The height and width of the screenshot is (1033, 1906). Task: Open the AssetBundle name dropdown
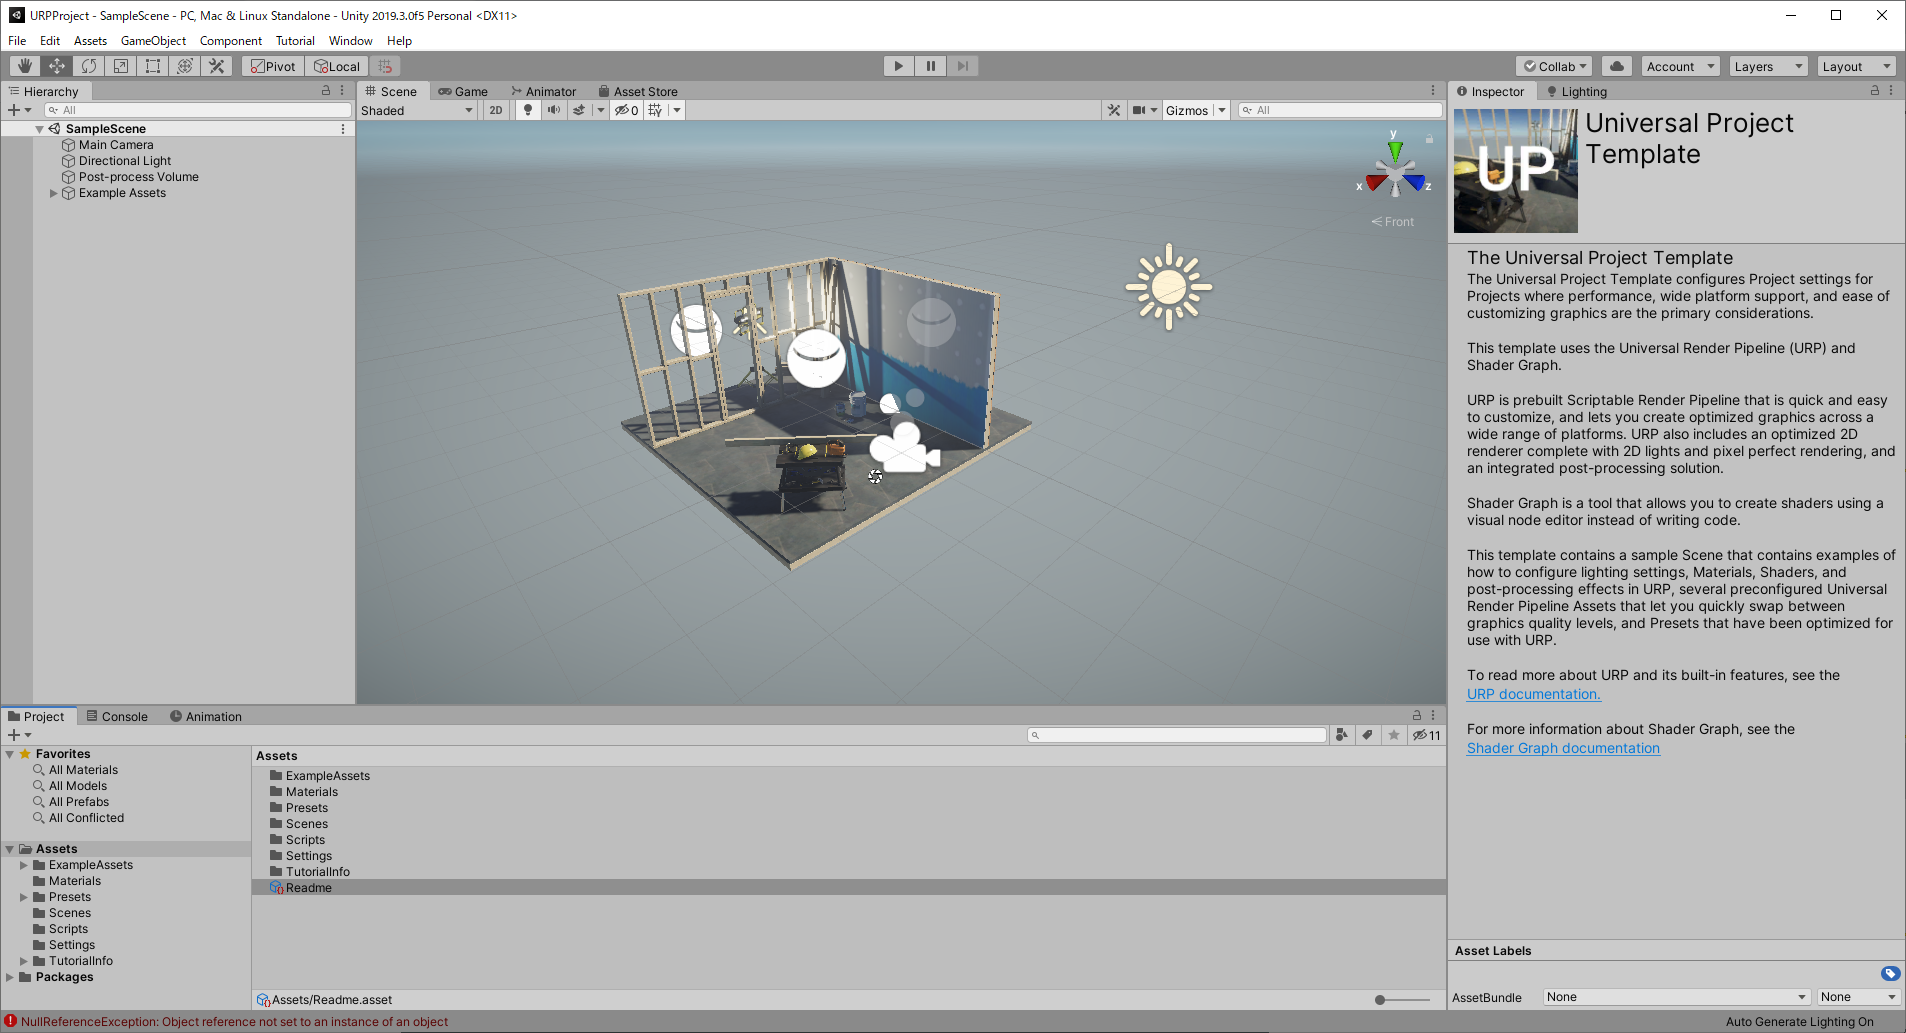(x=1676, y=997)
